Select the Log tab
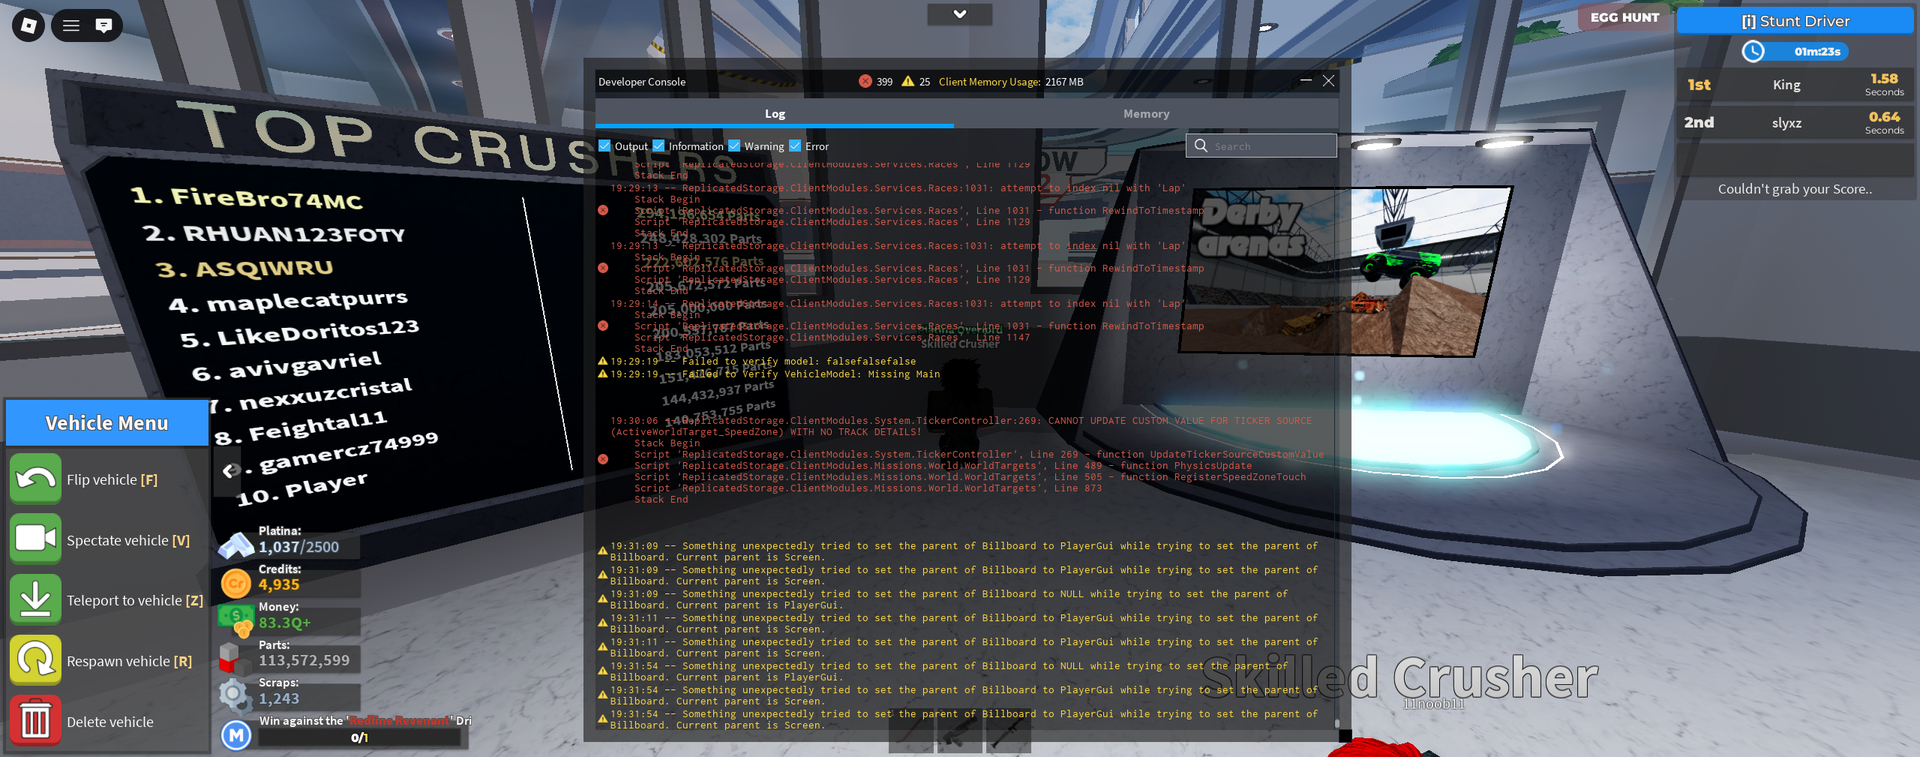Image resolution: width=1920 pixels, height=757 pixels. click(775, 114)
